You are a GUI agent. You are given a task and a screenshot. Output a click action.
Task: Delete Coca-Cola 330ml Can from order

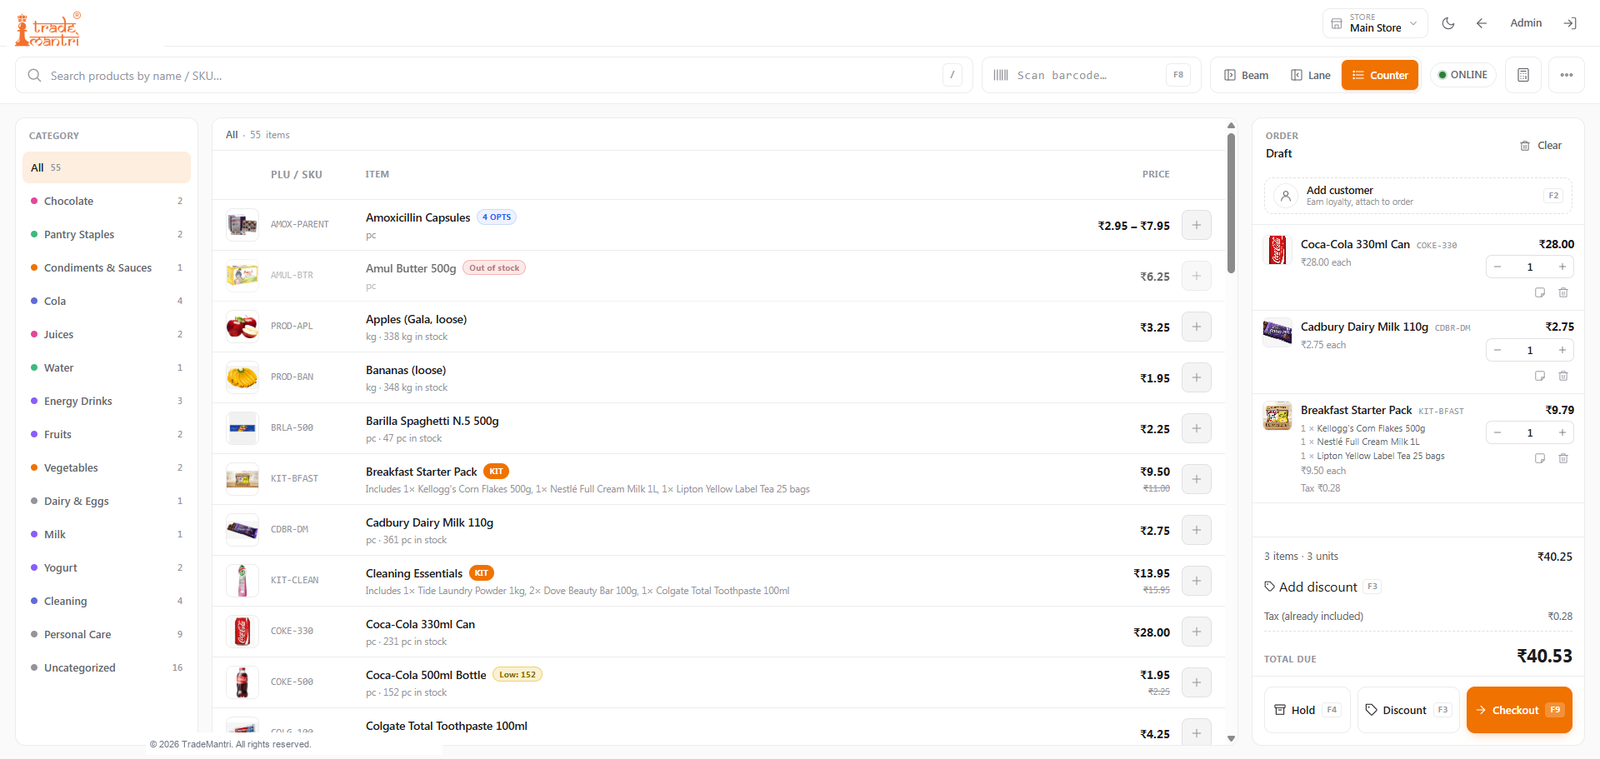[x=1563, y=293]
